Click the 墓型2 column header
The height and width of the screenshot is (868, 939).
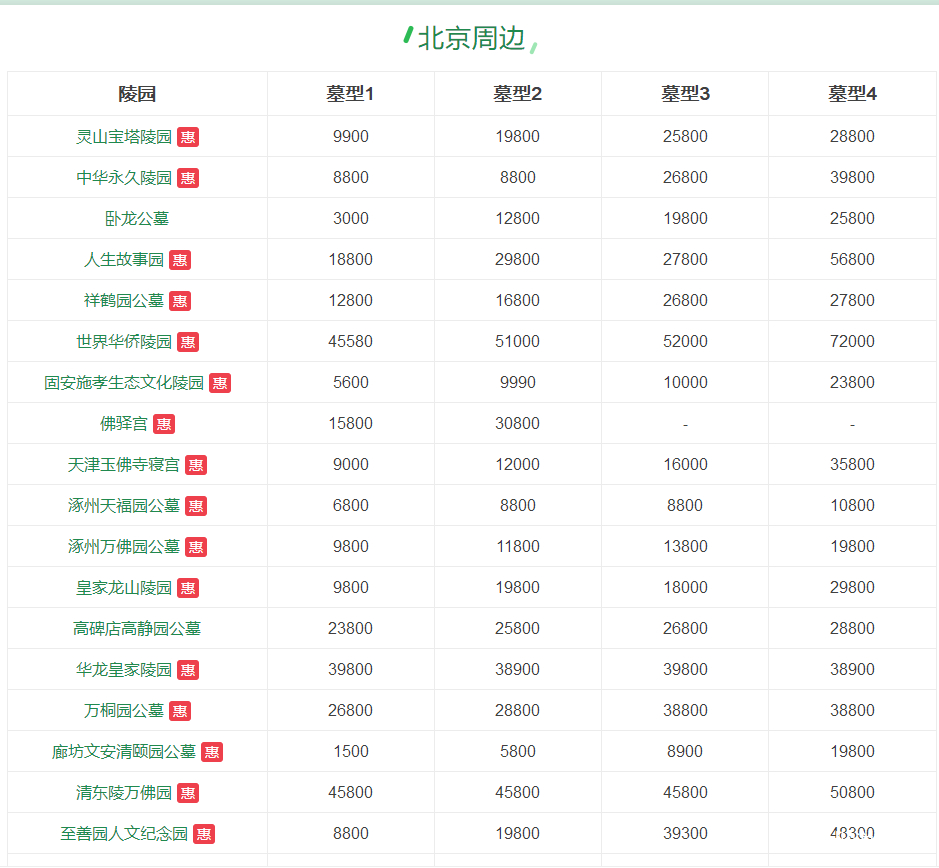(517, 94)
